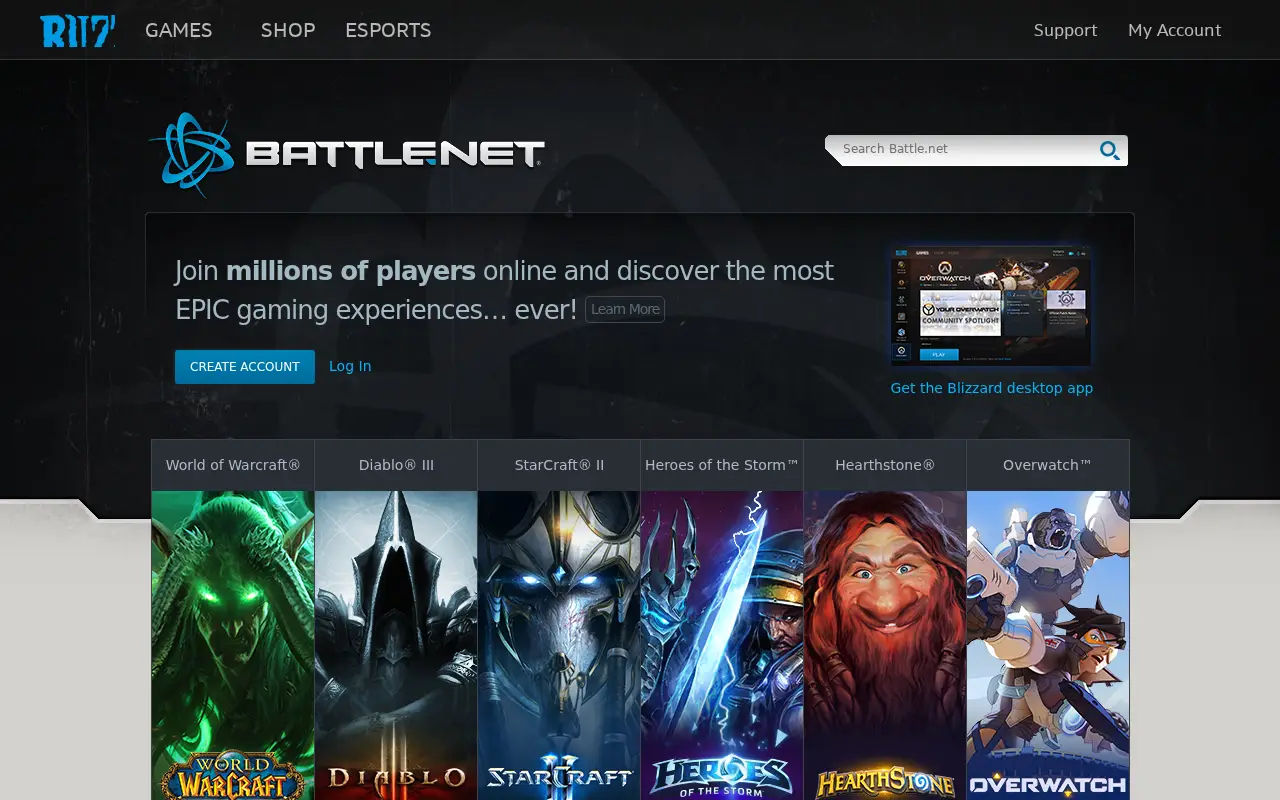Open My Account menu
The width and height of the screenshot is (1280, 800).
pos(1174,30)
